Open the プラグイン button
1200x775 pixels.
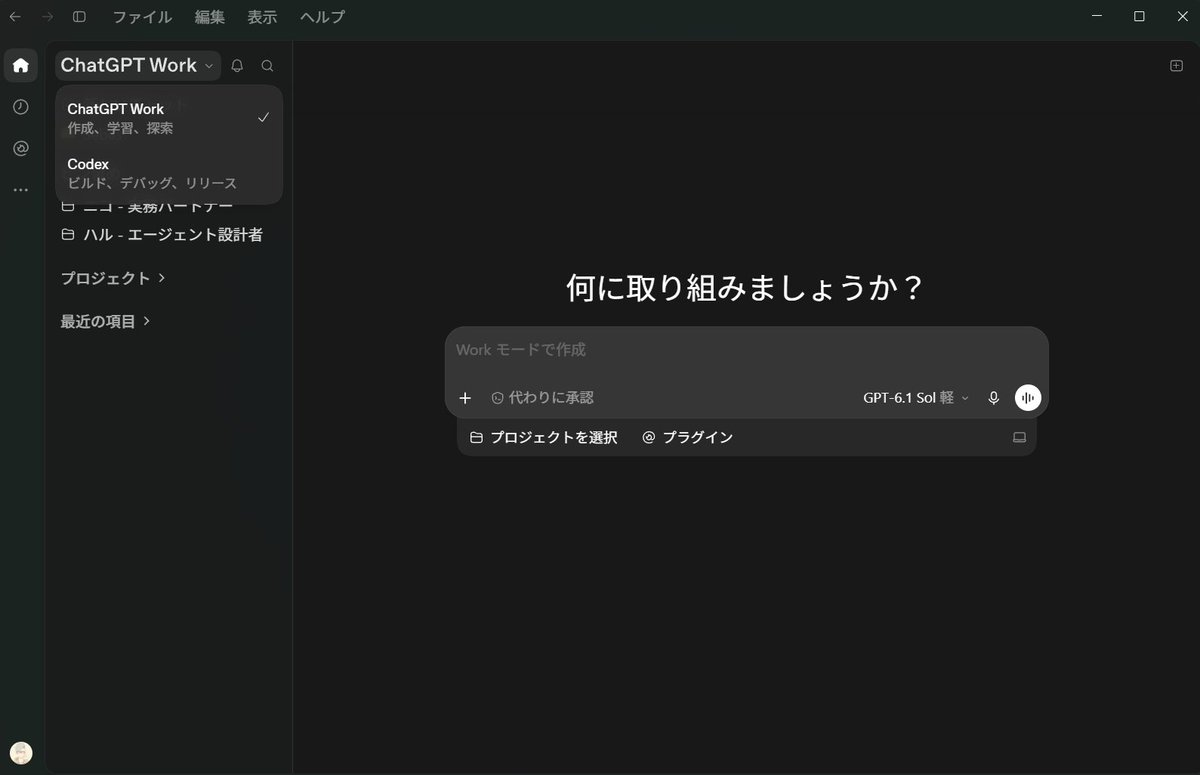pyautogui.click(x=688, y=438)
